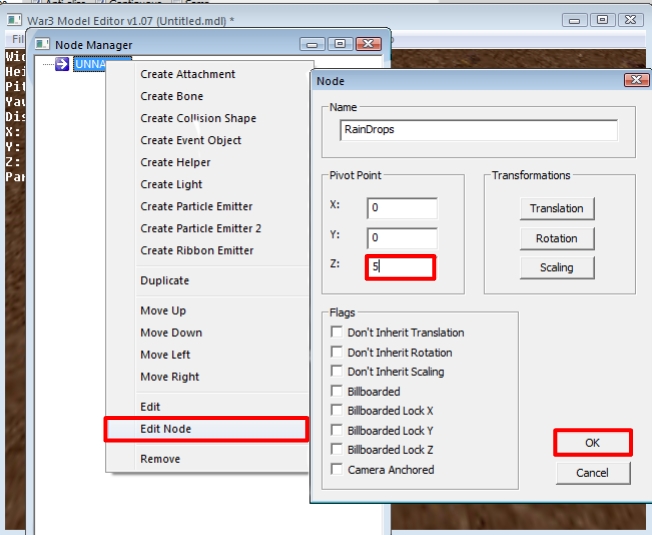
Task: Toggle the Billboarded Lock Y checkbox
Action: point(336,430)
